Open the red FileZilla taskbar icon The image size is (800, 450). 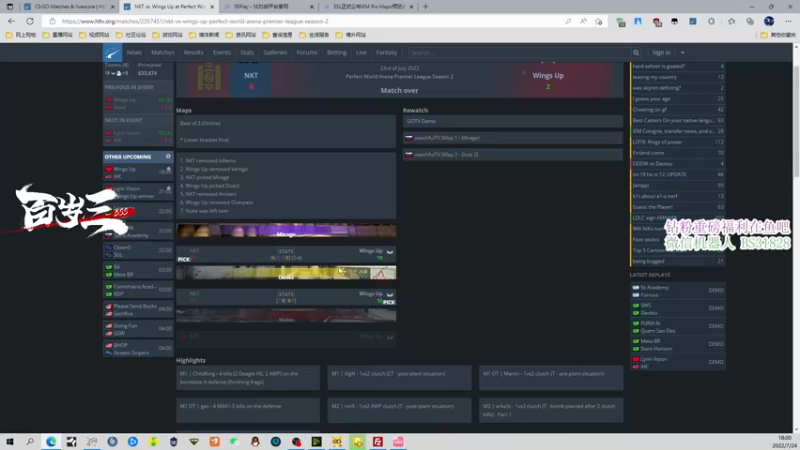(378, 441)
